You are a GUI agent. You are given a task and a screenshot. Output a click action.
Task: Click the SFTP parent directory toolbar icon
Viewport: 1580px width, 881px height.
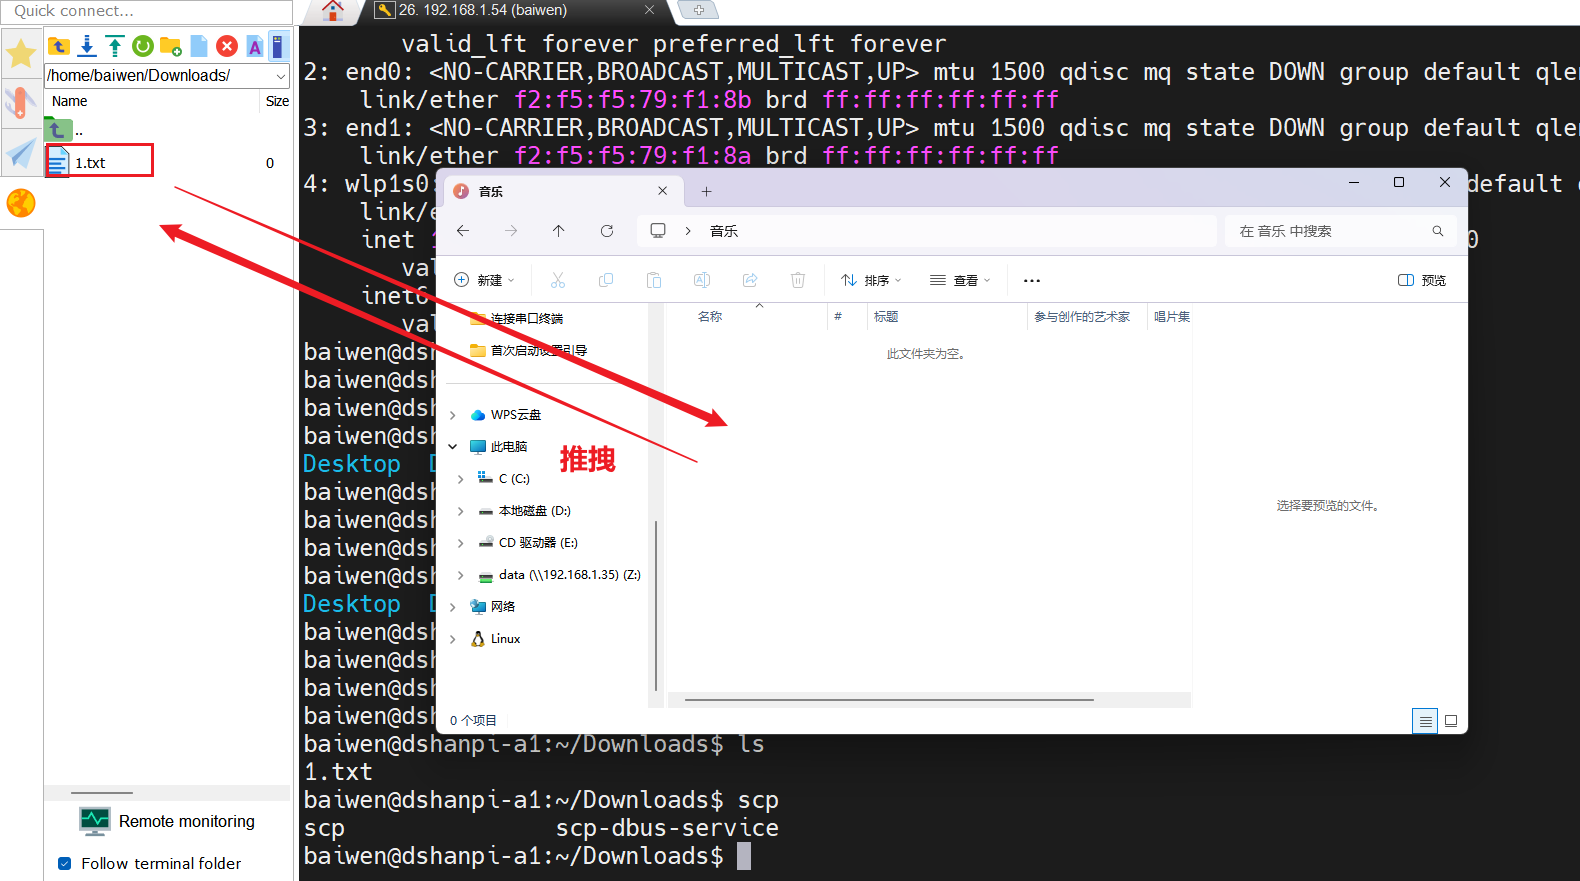(x=59, y=46)
